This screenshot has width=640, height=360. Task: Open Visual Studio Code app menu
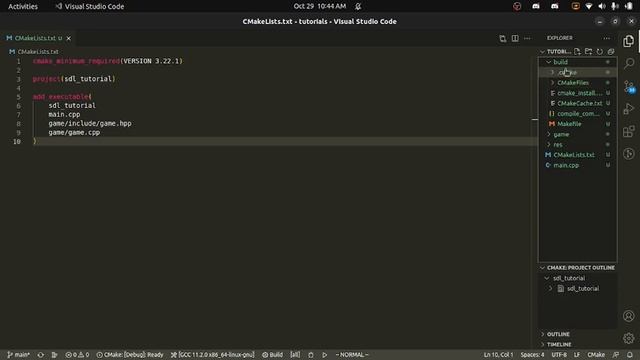click(89, 6)
